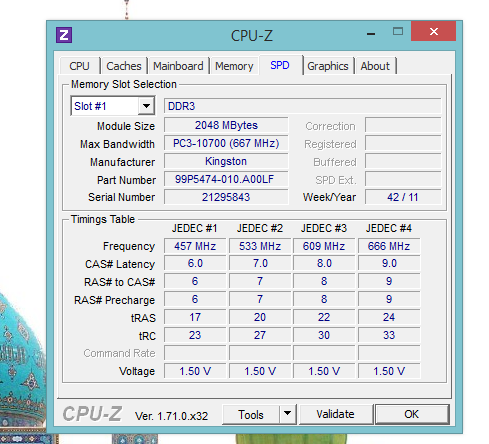489x444 pixels.
Task: Click the JEDEC #4 column header
Action: 389,228
